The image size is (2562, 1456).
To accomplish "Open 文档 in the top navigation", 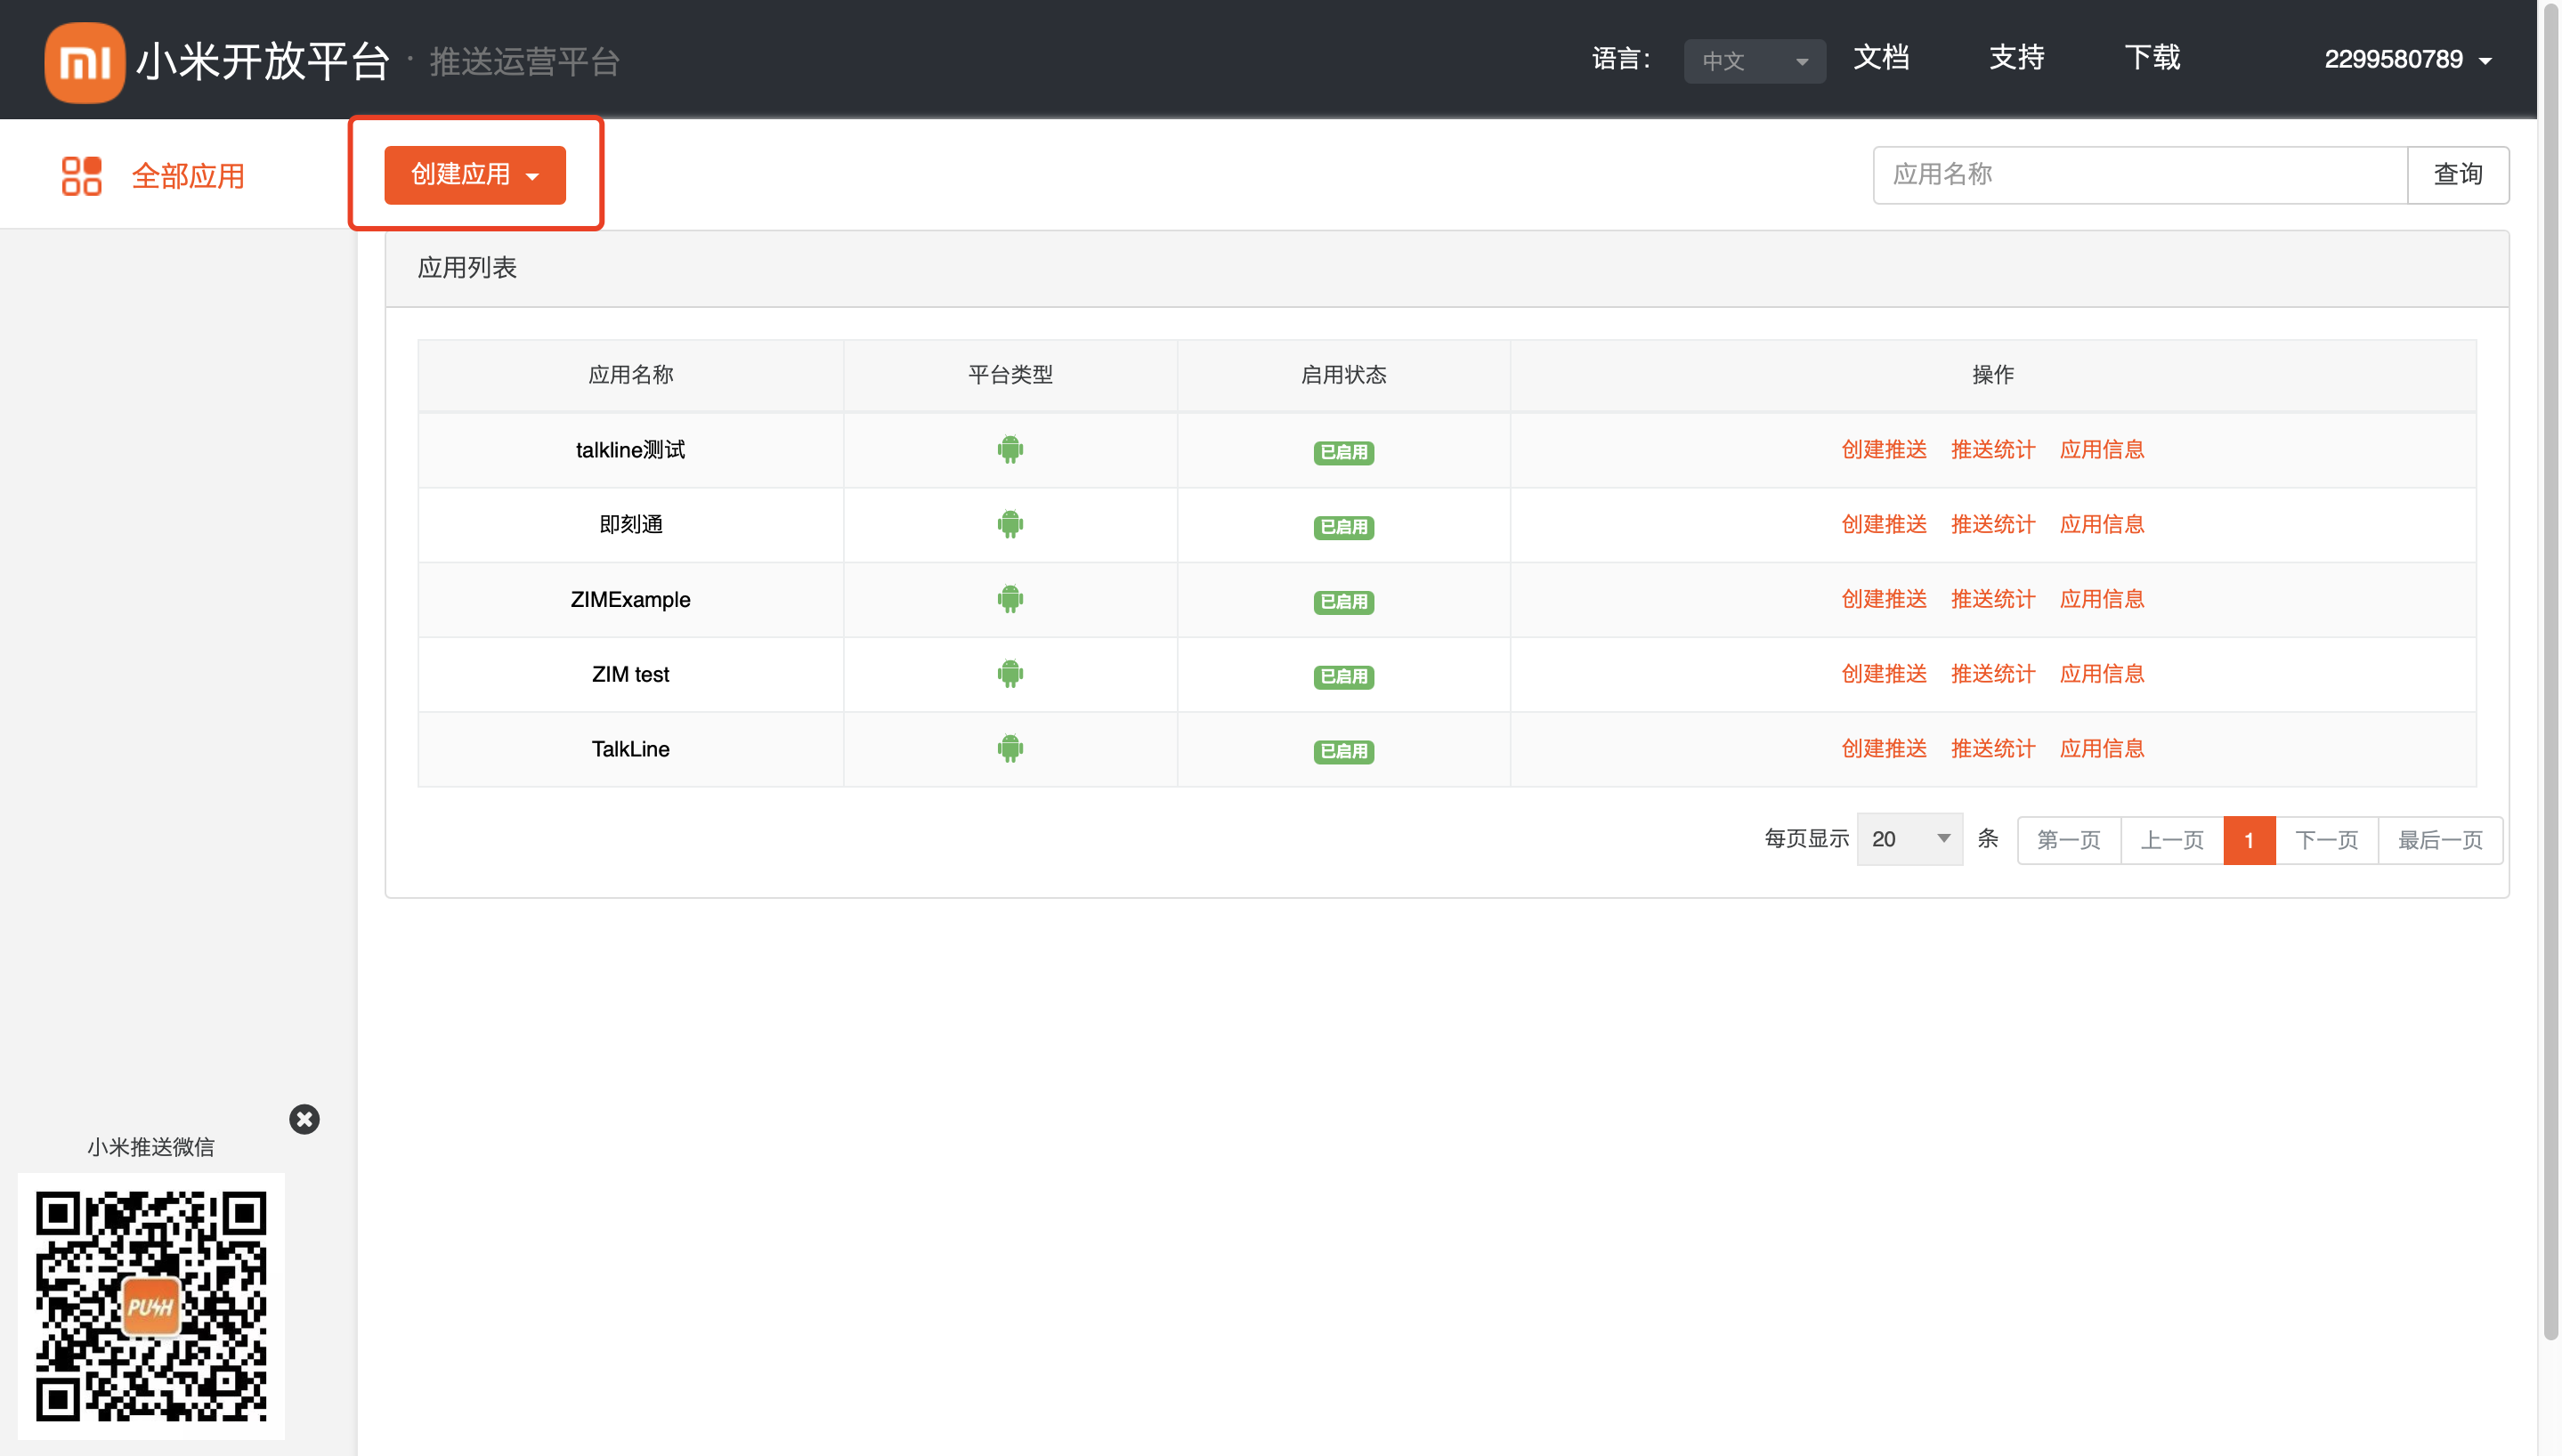I will [x=1881, y=58].
